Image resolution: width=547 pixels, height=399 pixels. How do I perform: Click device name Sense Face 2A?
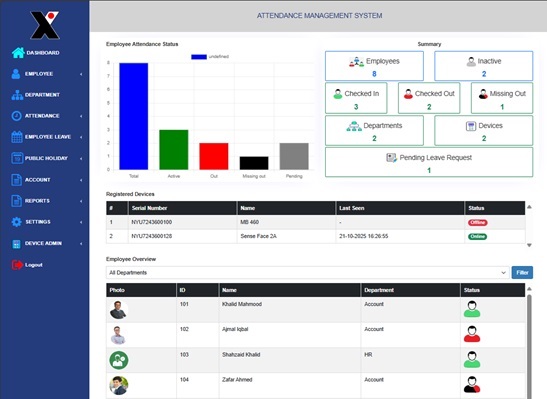258,236
